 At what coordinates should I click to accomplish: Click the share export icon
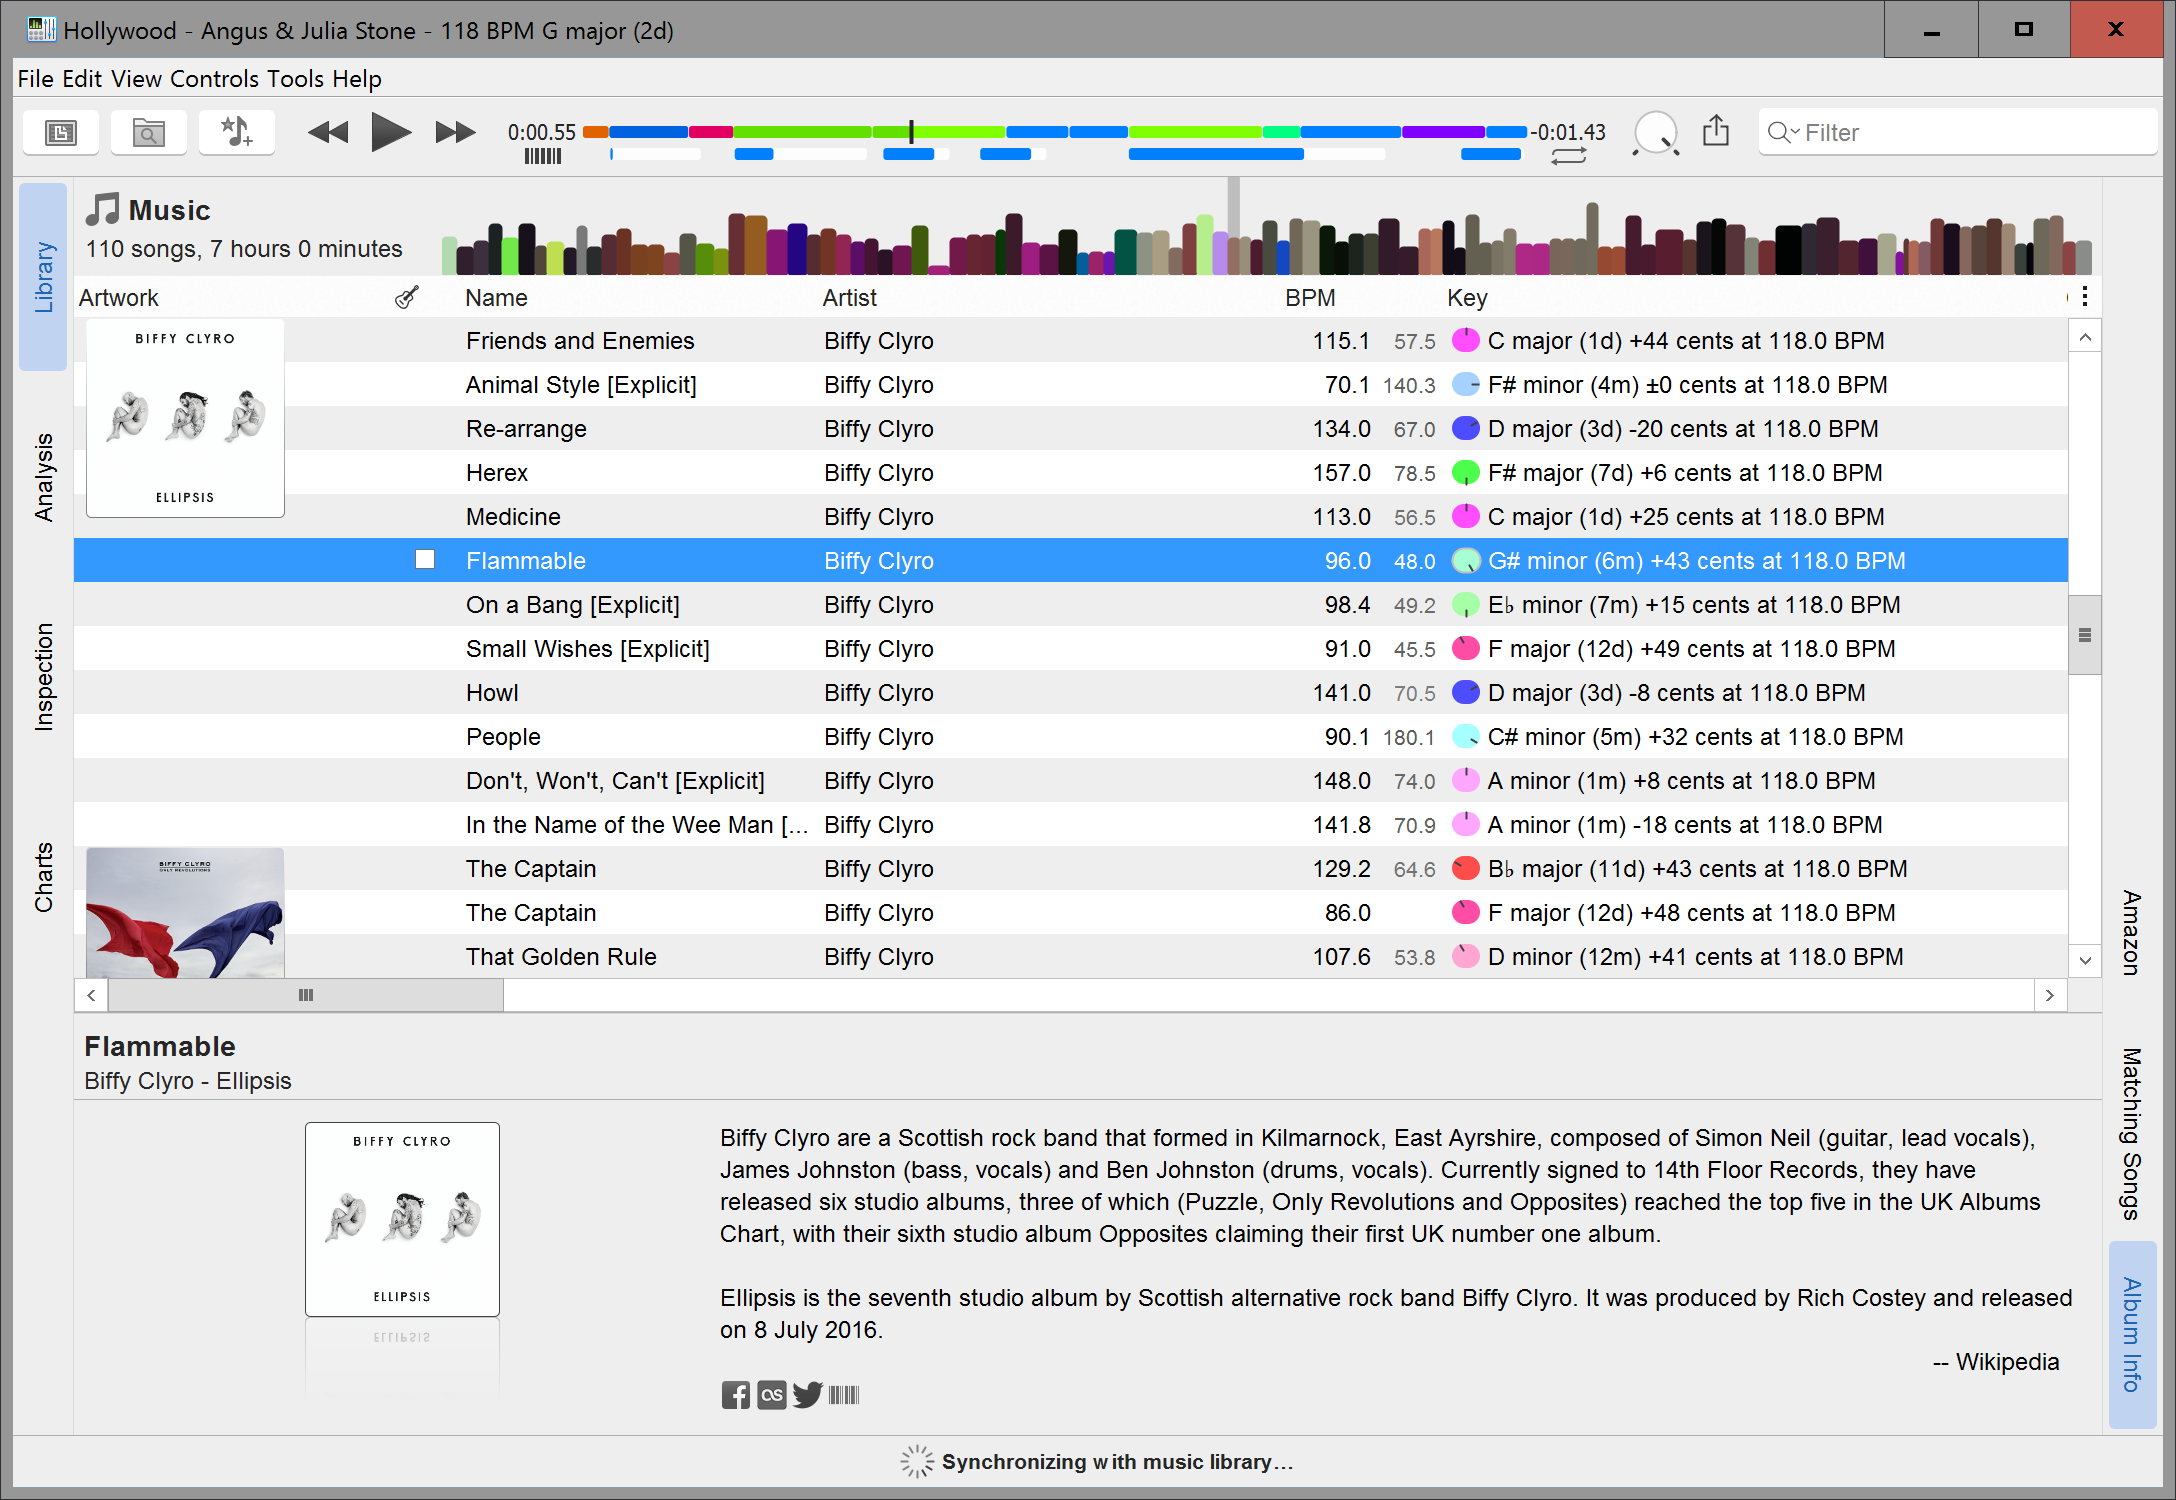pos(1716,131)
